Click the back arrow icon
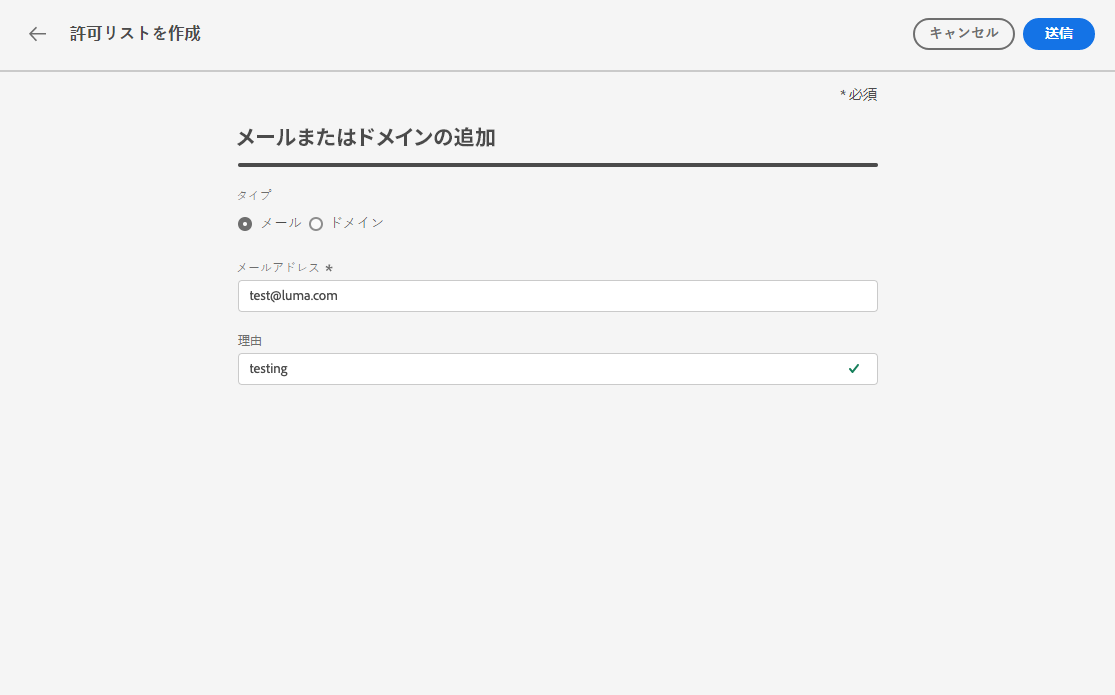 (38, 34)
